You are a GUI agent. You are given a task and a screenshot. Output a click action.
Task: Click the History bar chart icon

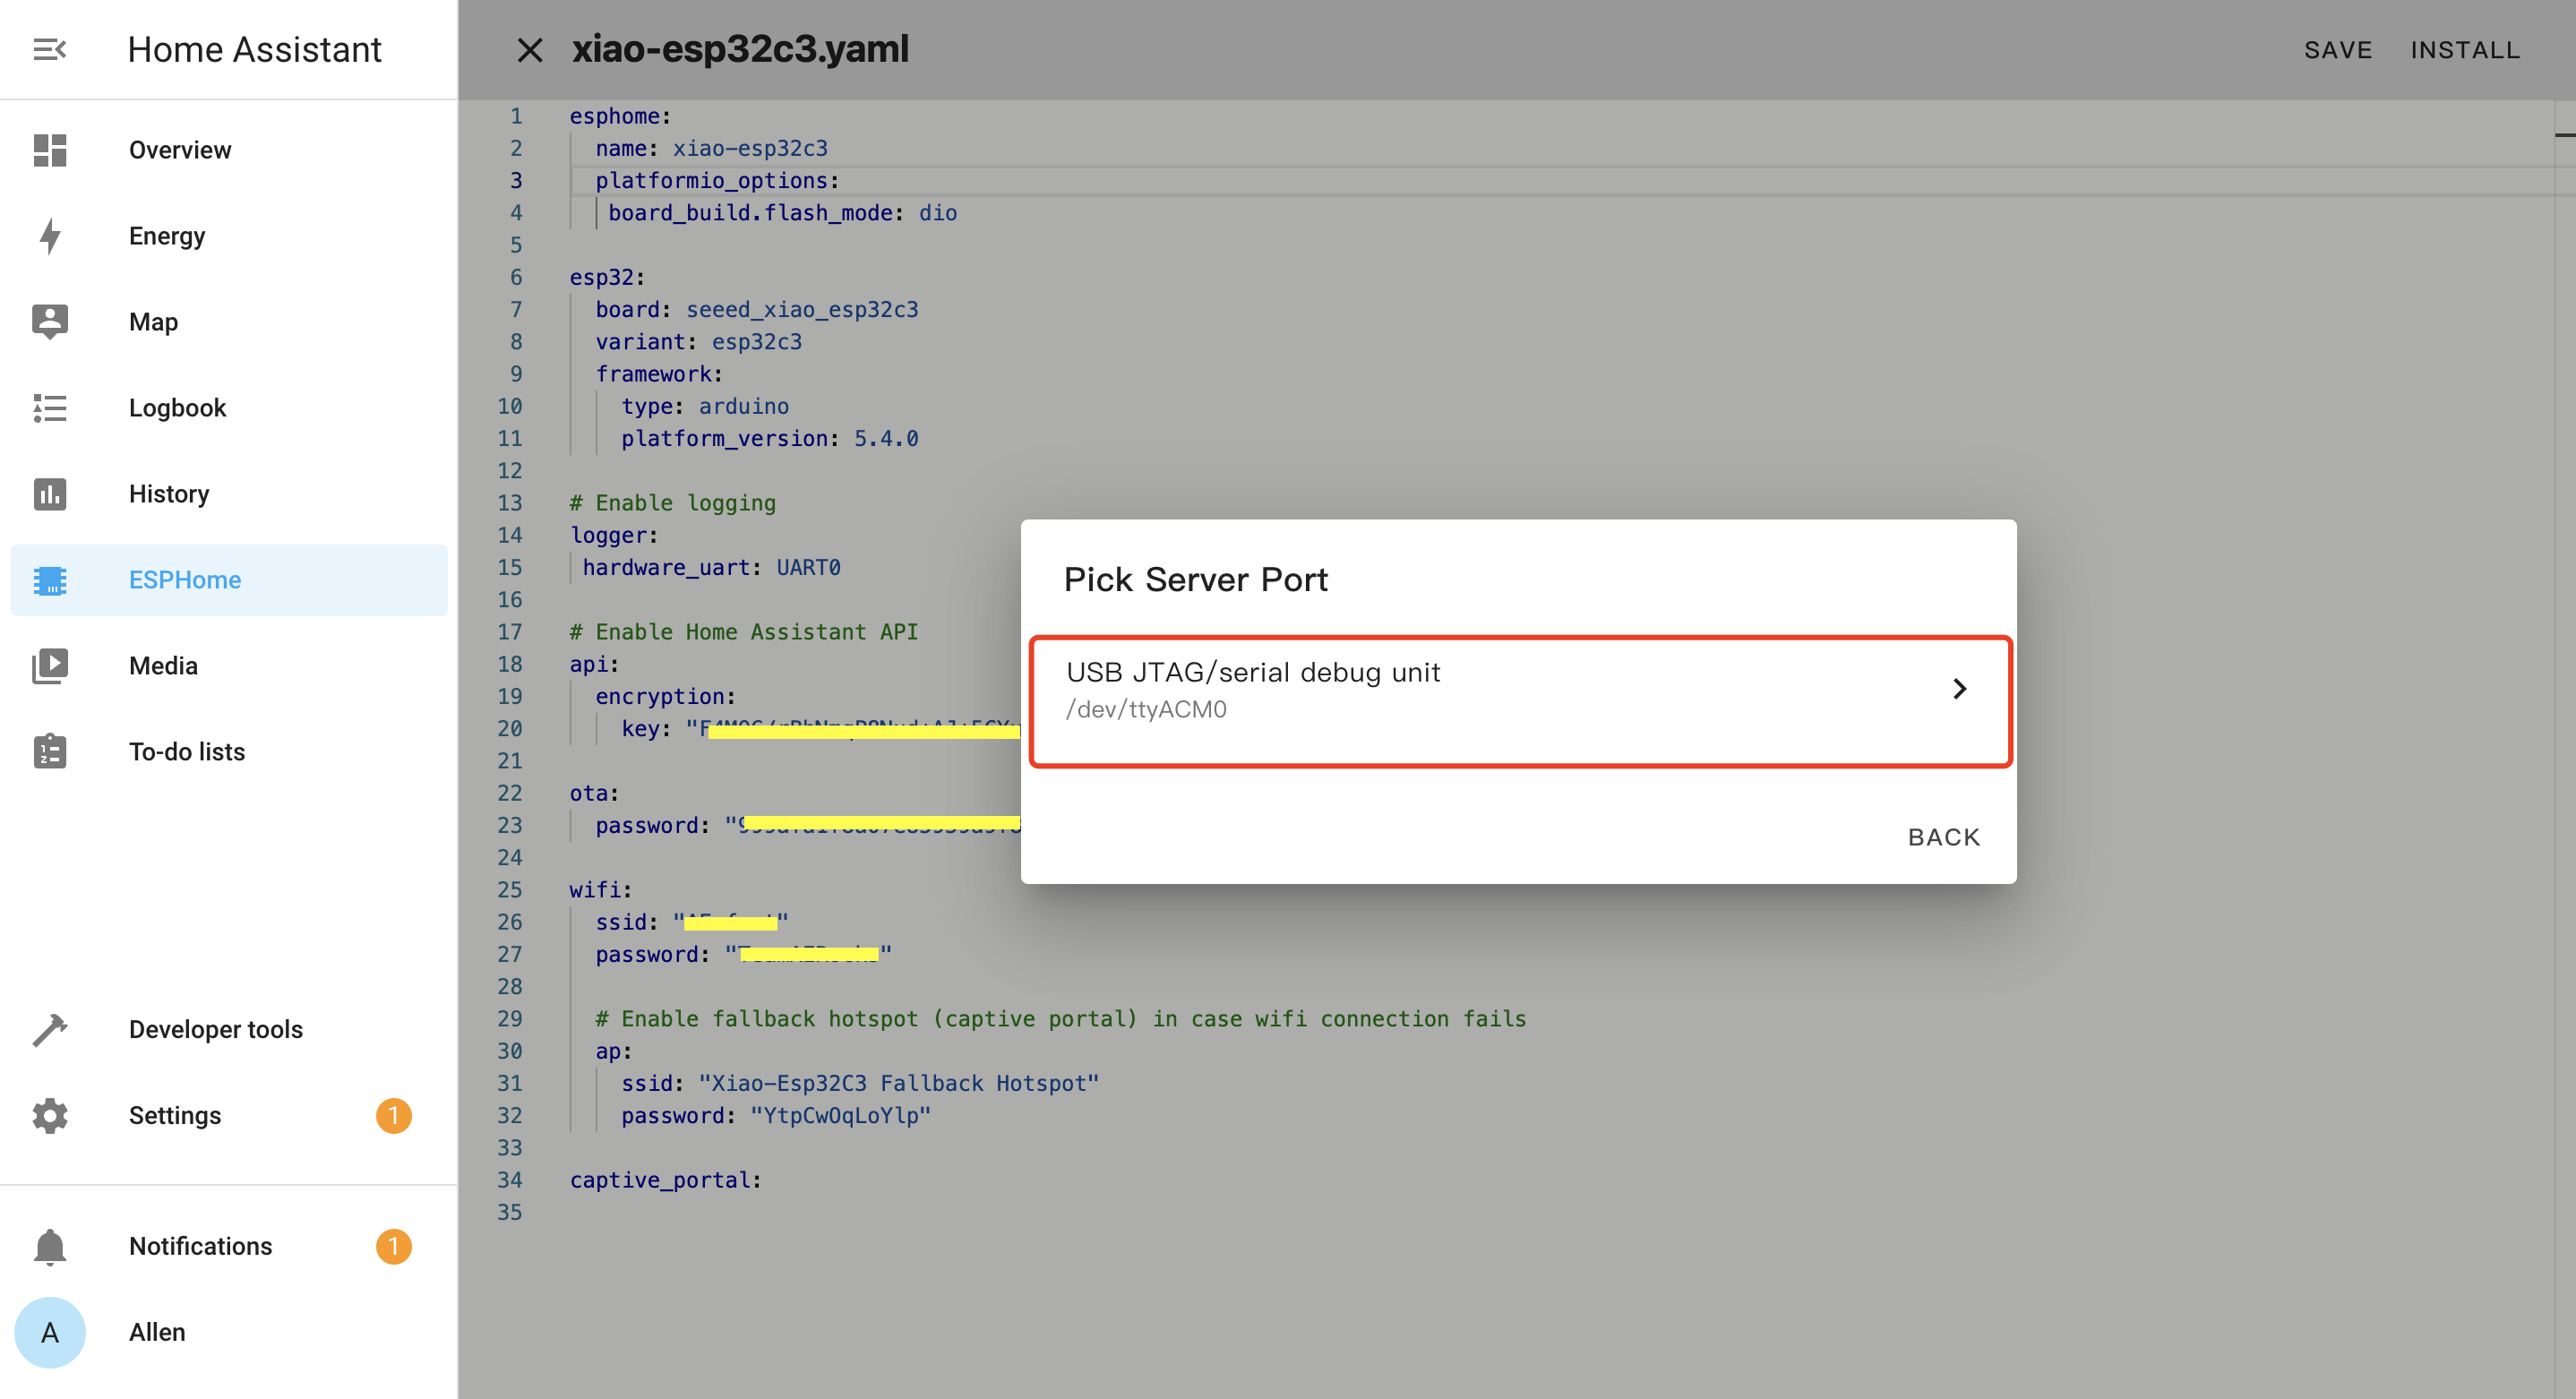tap(49, 494)
